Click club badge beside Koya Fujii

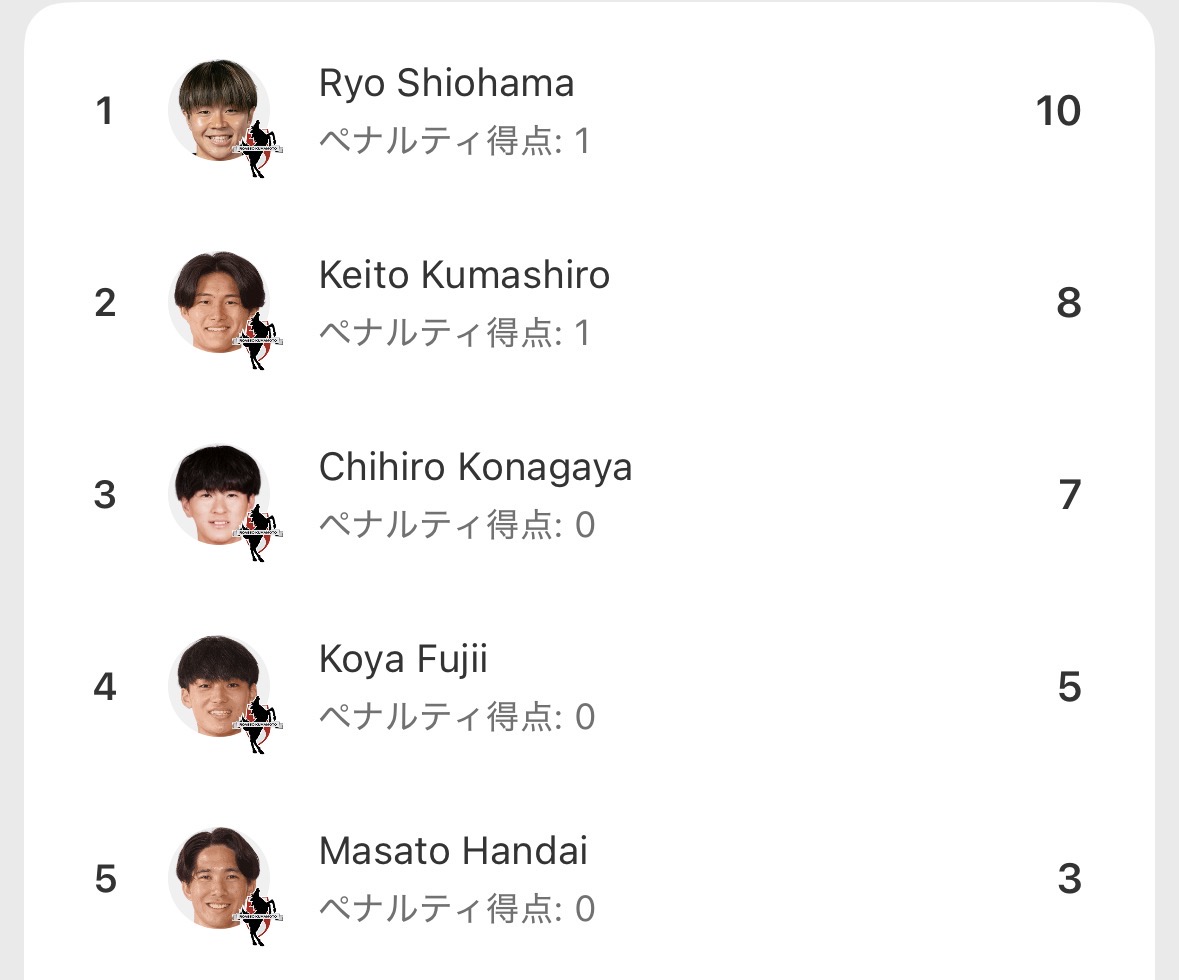coord(259,724)
